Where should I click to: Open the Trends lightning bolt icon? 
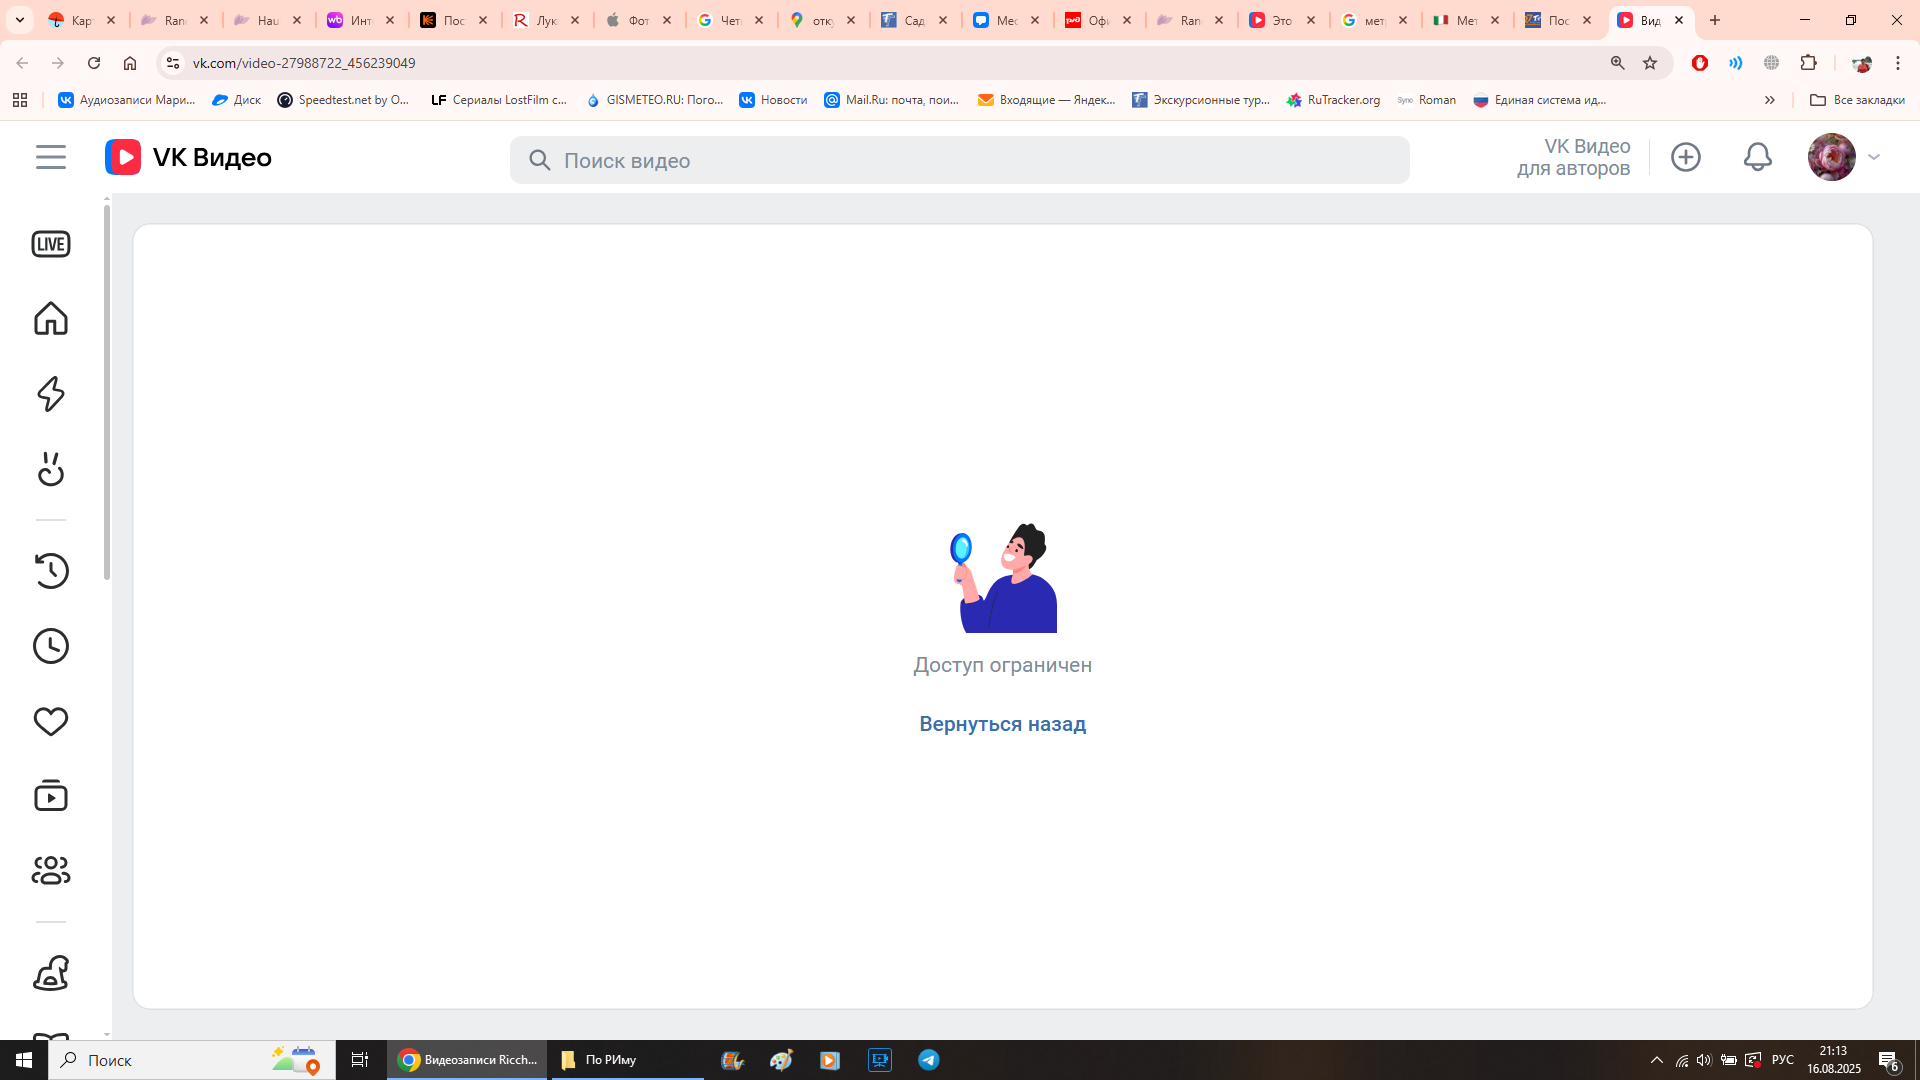coord(51,394)
